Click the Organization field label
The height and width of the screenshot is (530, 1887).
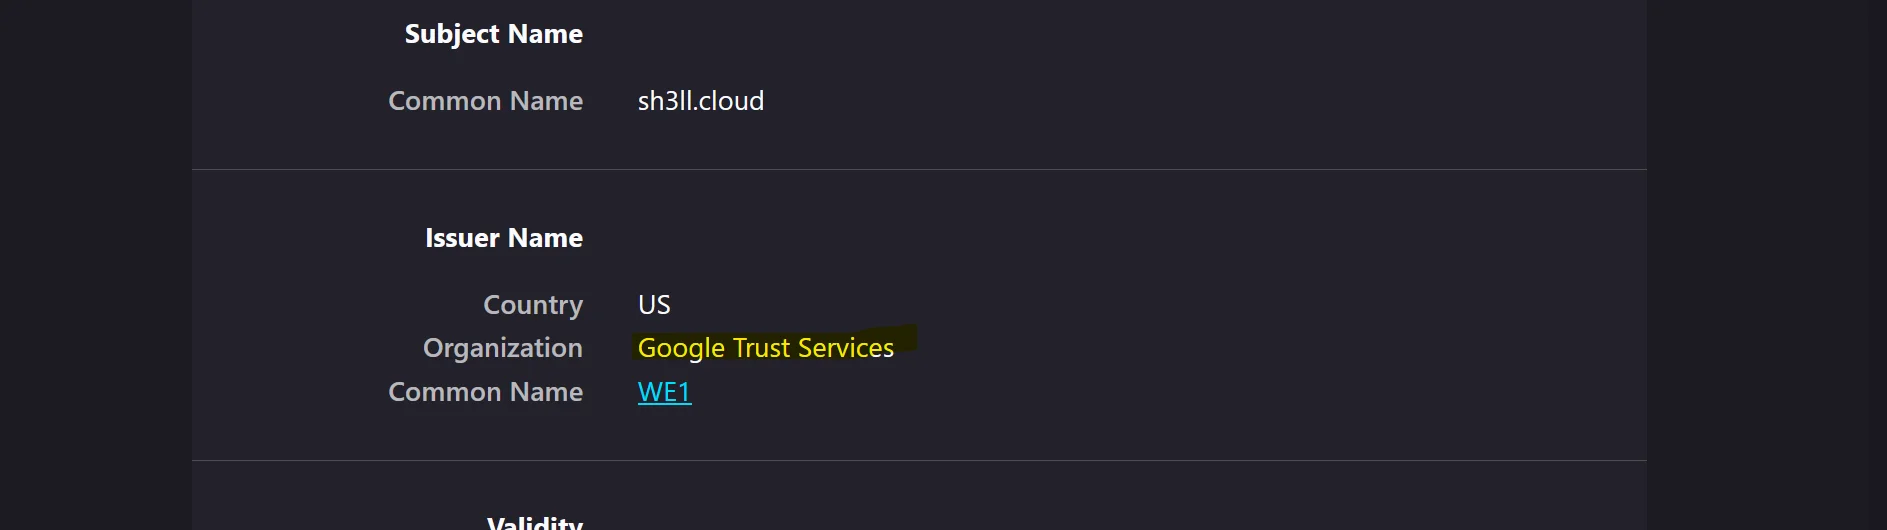point(502,348)
